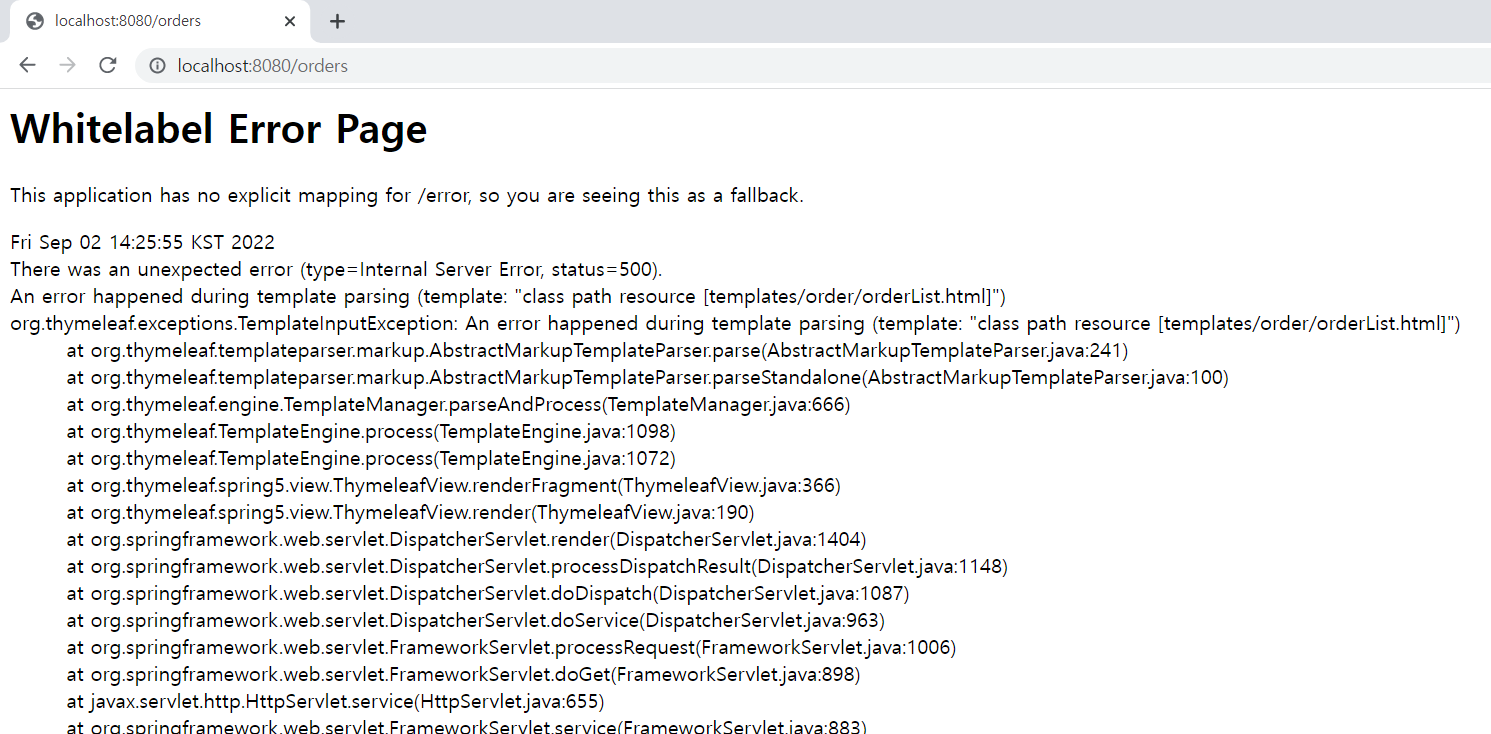Click the timestamp Fri Sep 02 14:25:55 KST 2022
1491x734 pixels.
[x=142, y=243]
